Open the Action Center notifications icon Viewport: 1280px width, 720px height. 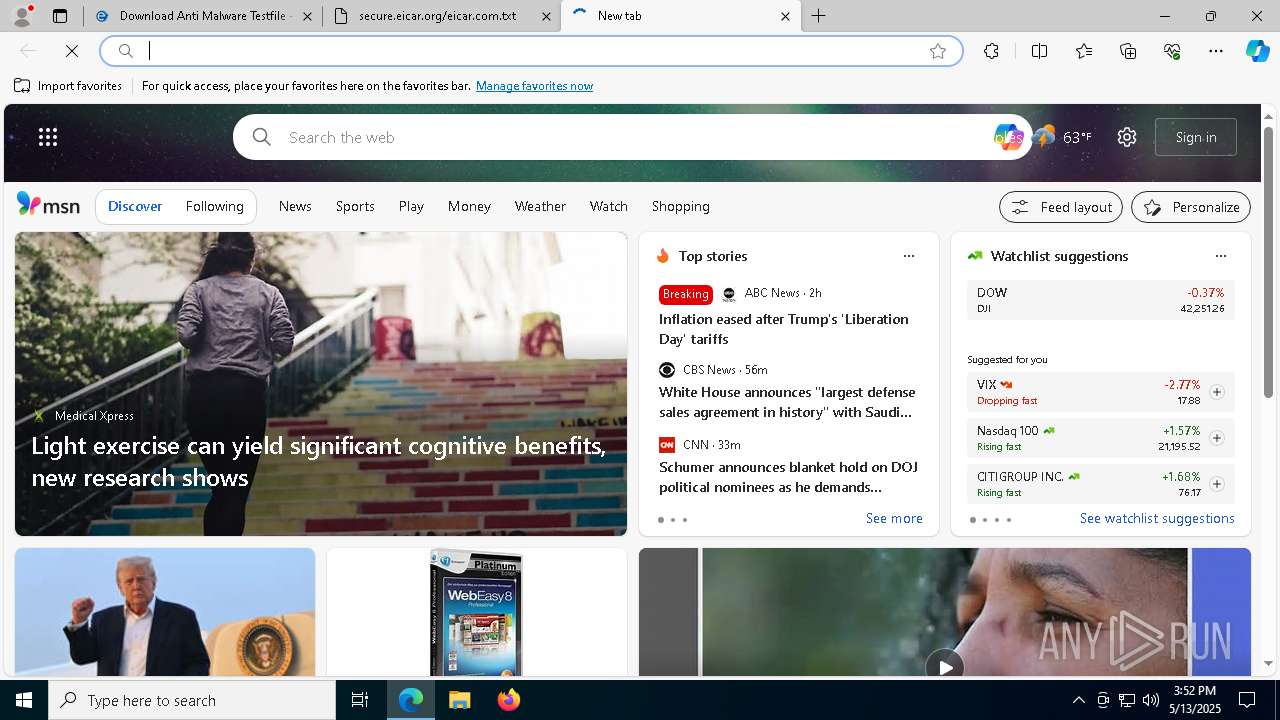tap(1247, 700)
